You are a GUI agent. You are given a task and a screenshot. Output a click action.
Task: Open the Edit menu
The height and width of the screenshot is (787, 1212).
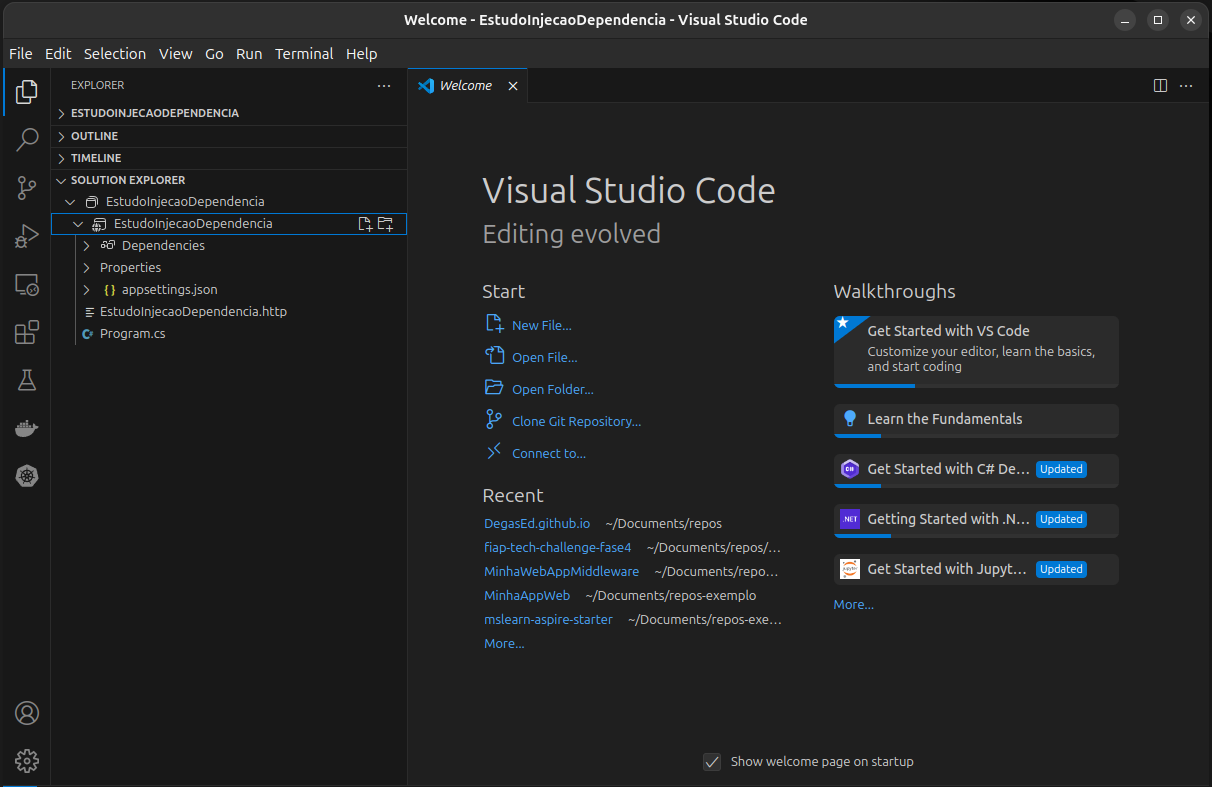tap(58, 54)
